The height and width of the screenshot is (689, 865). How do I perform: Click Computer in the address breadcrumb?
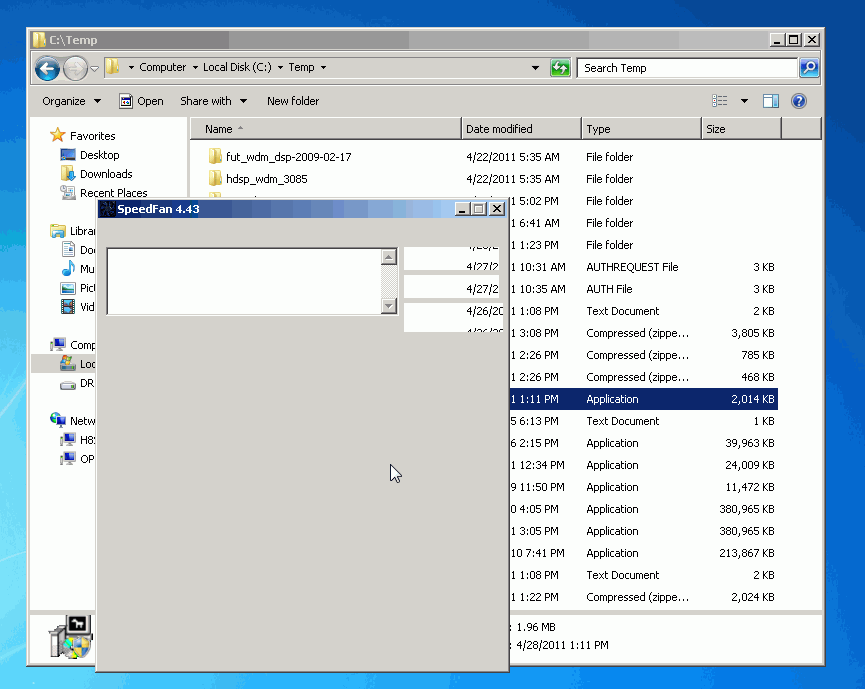(x=162, y=67)
